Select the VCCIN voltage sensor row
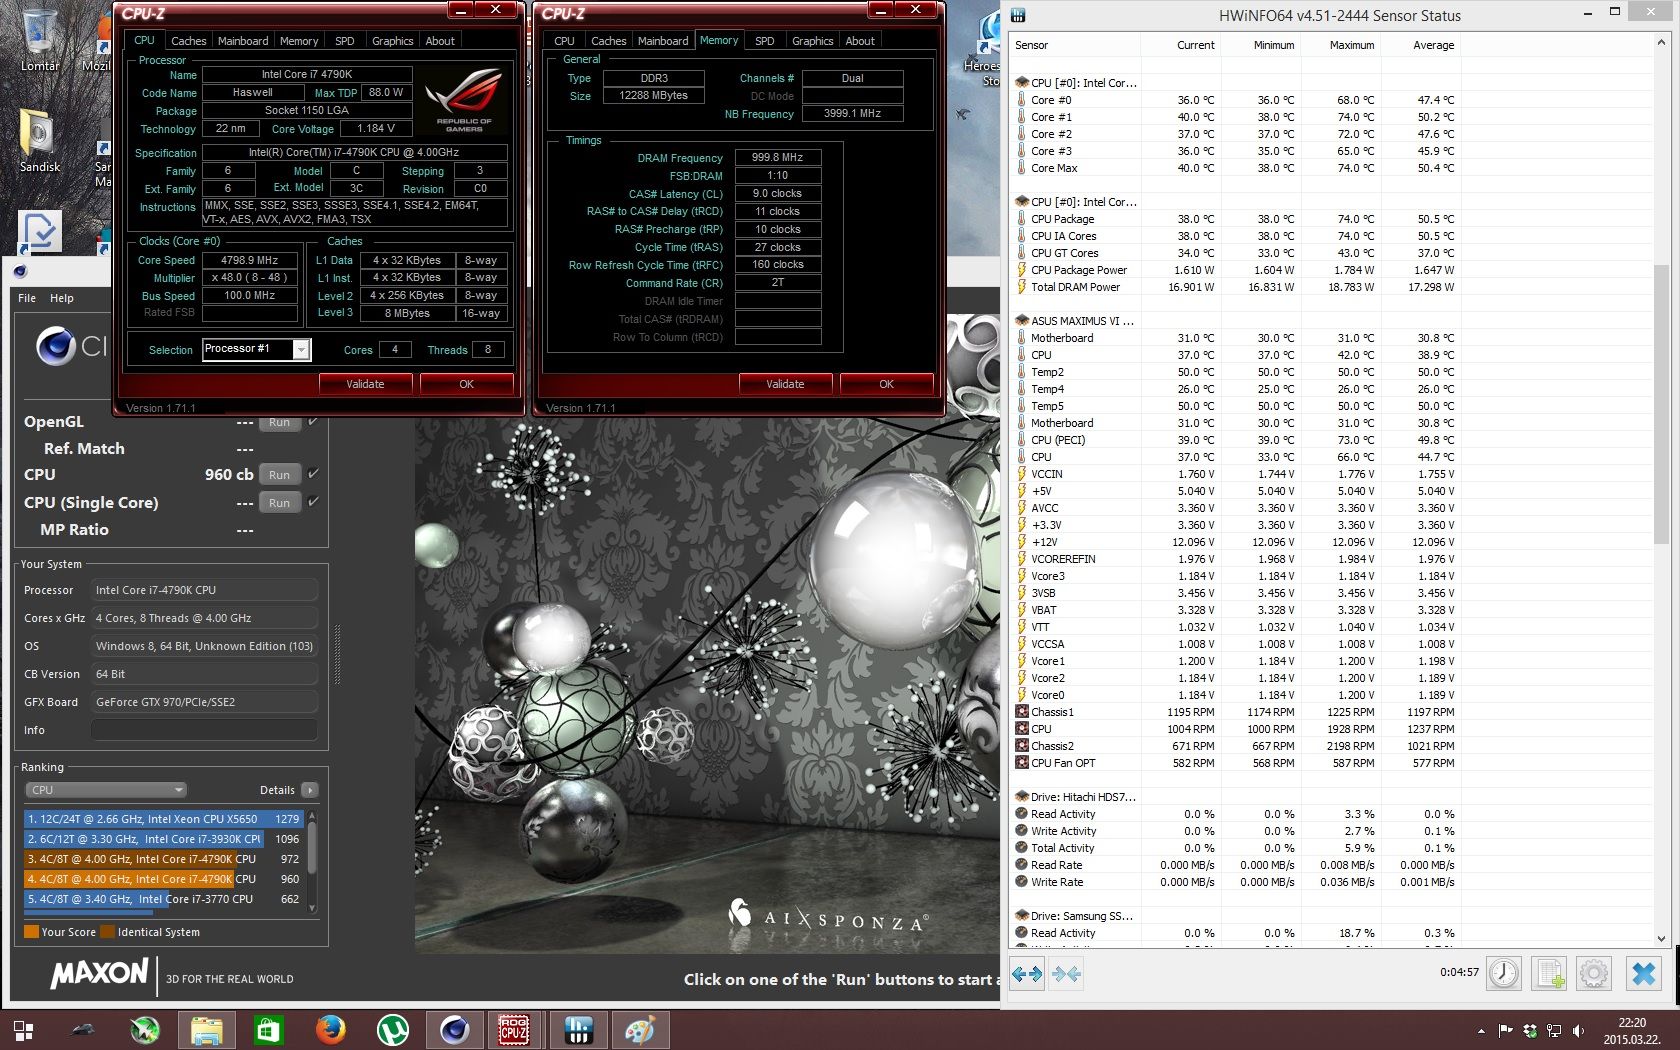 tap(1235, 474)
